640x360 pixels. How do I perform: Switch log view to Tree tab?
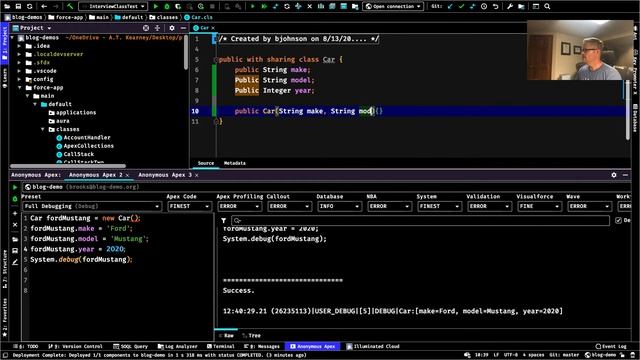[251, 336]
